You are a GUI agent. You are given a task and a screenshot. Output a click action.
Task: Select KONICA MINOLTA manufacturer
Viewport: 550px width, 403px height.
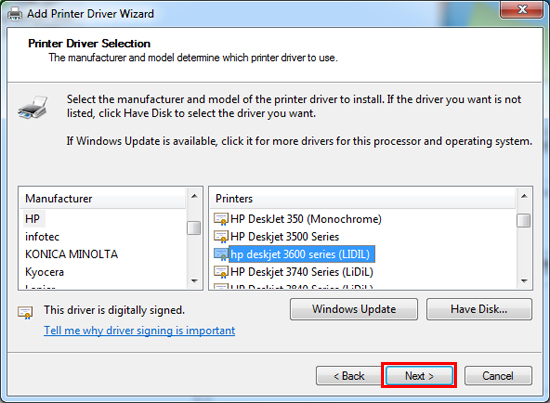pyautogui.click(x=72, y=254)
